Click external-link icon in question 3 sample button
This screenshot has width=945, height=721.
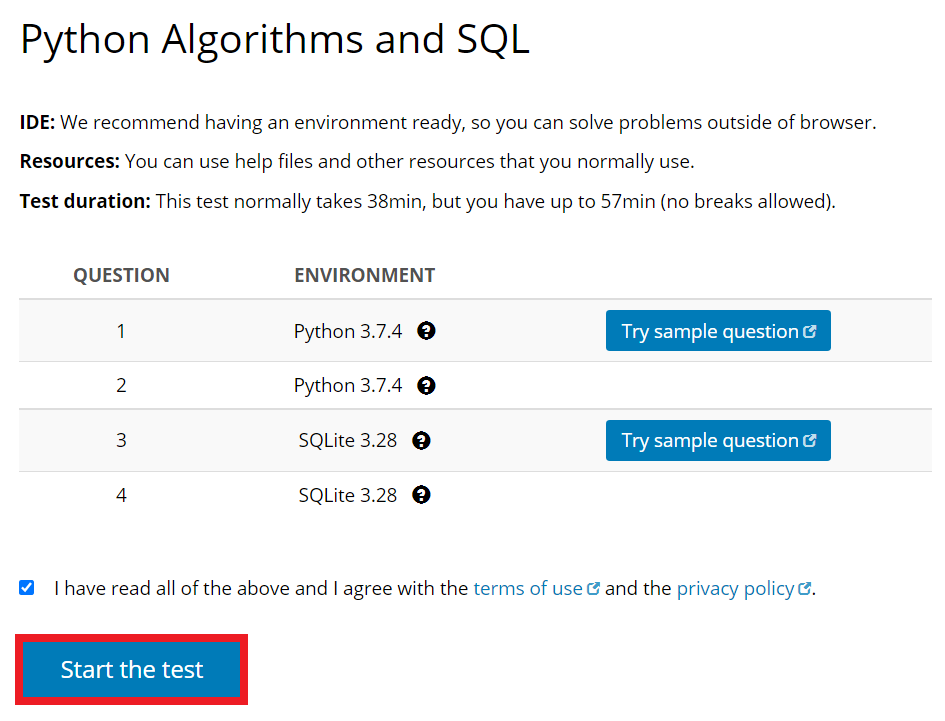pyautogui.click(x=810, y=441)
